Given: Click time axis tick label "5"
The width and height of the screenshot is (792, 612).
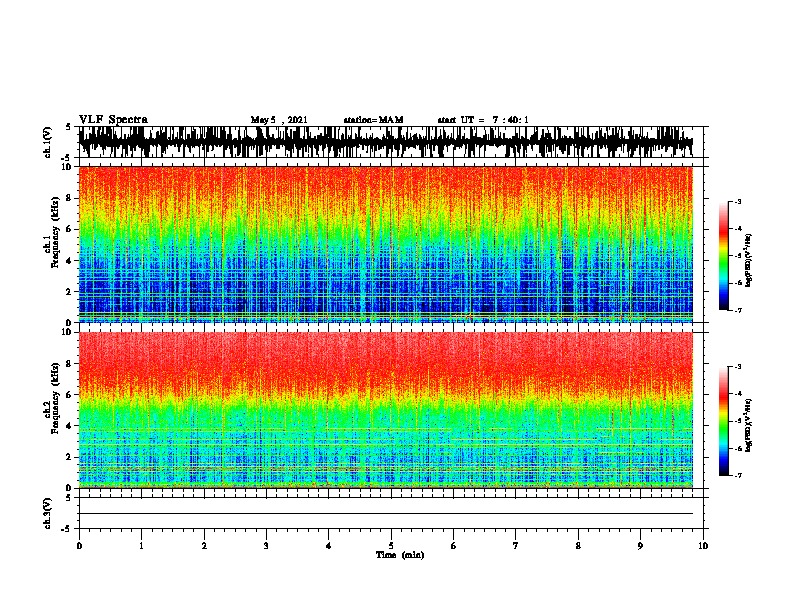Looking at the screenshot, I should [x=391, y=546].
